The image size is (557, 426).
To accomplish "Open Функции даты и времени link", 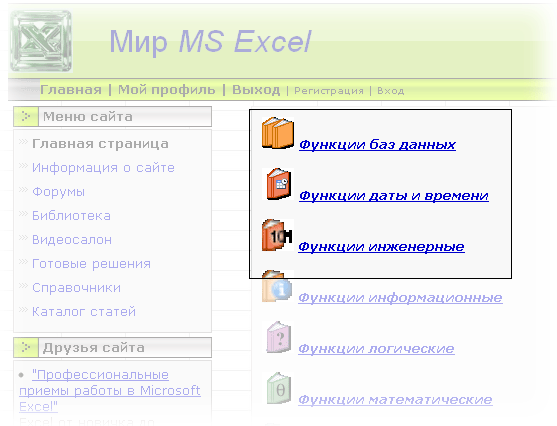I will coord(394,196).
